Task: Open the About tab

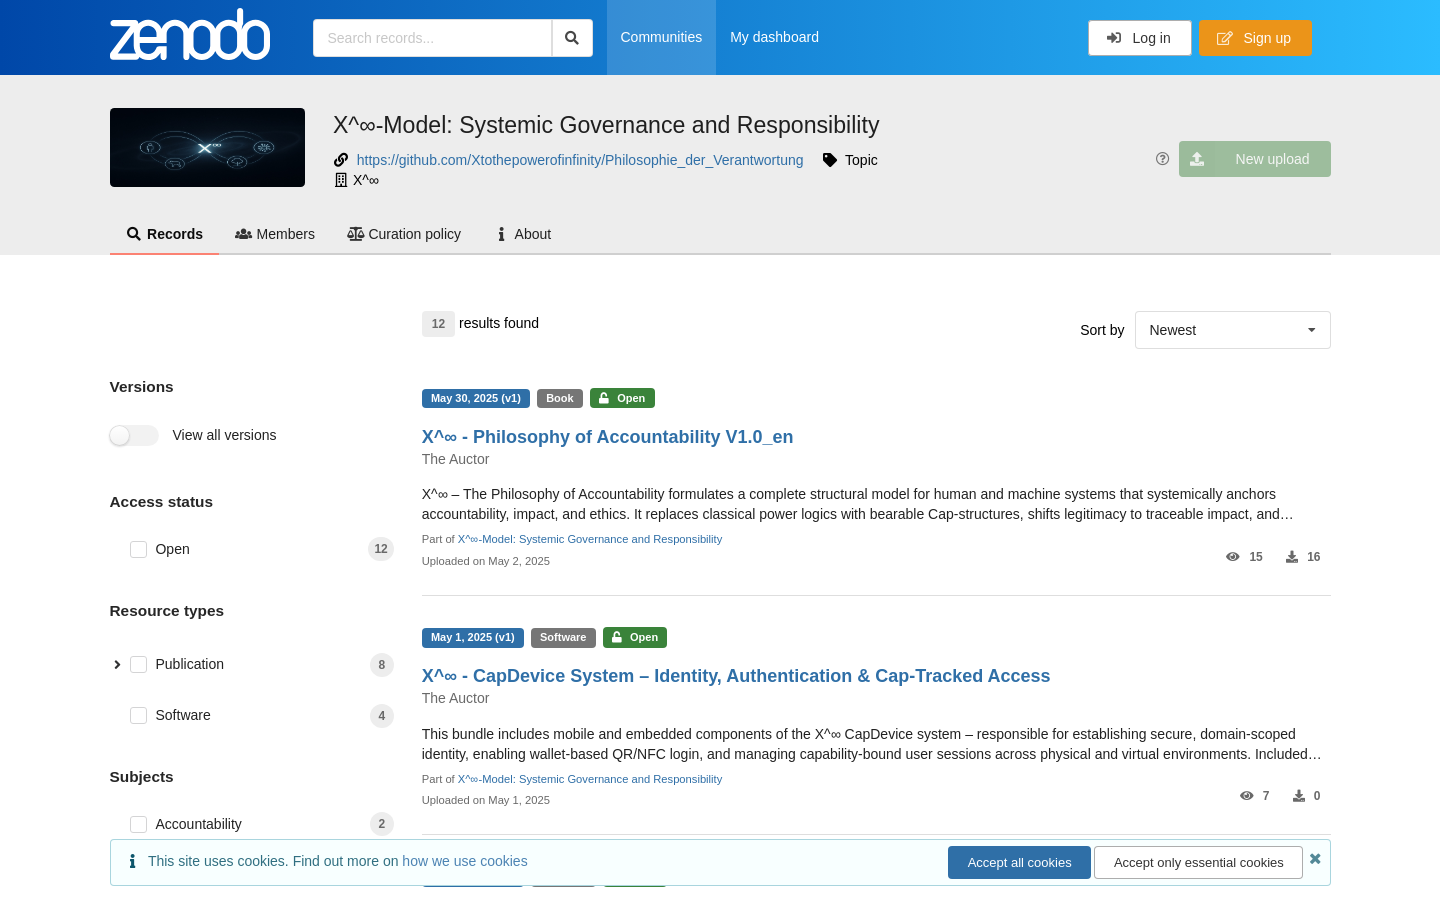Action: tap(524, 234)
